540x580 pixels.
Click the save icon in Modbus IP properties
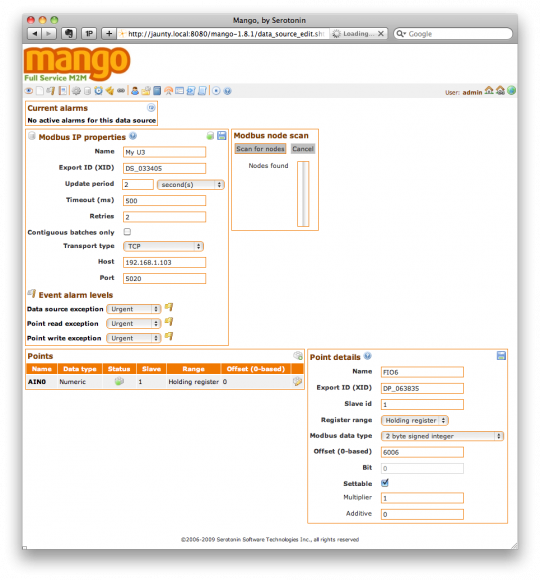click(x=222, y=135)
